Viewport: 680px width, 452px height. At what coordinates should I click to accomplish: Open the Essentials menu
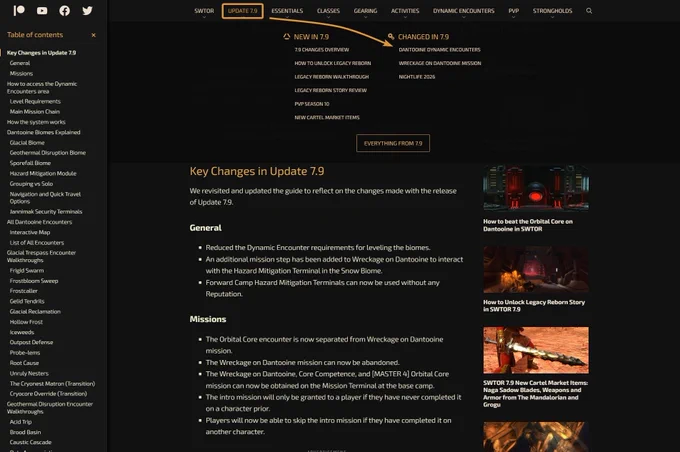[x=287, y=11]
